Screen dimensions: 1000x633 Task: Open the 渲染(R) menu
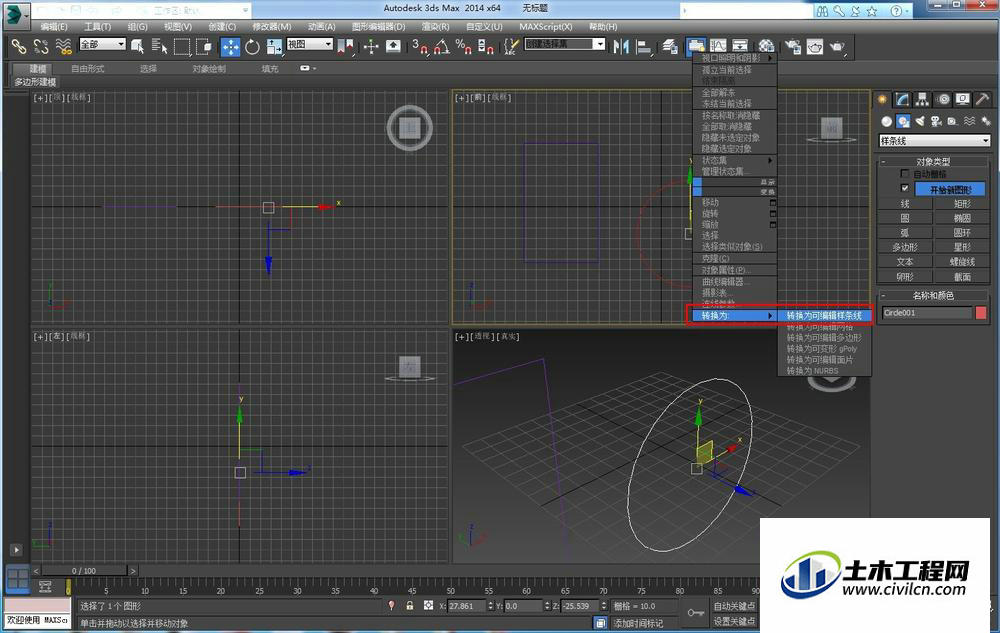pos(436,27)
